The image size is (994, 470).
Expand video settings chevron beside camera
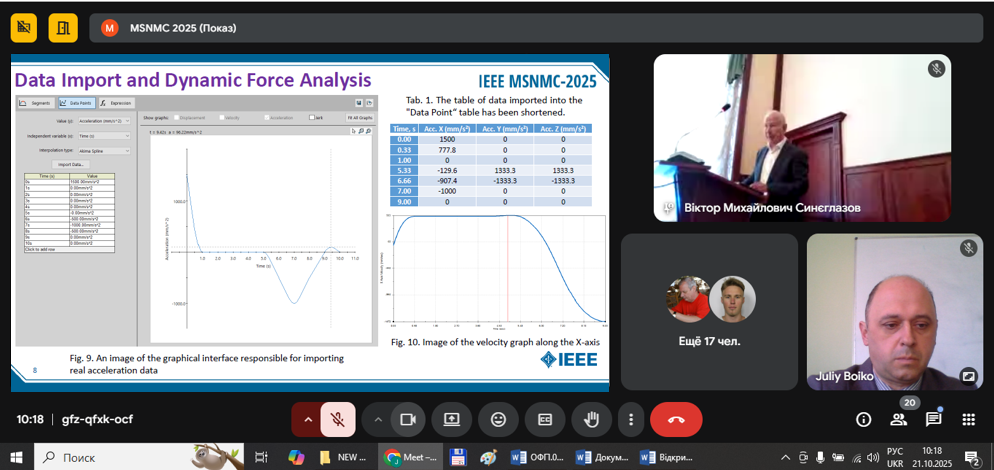click(x=377, y=420)
